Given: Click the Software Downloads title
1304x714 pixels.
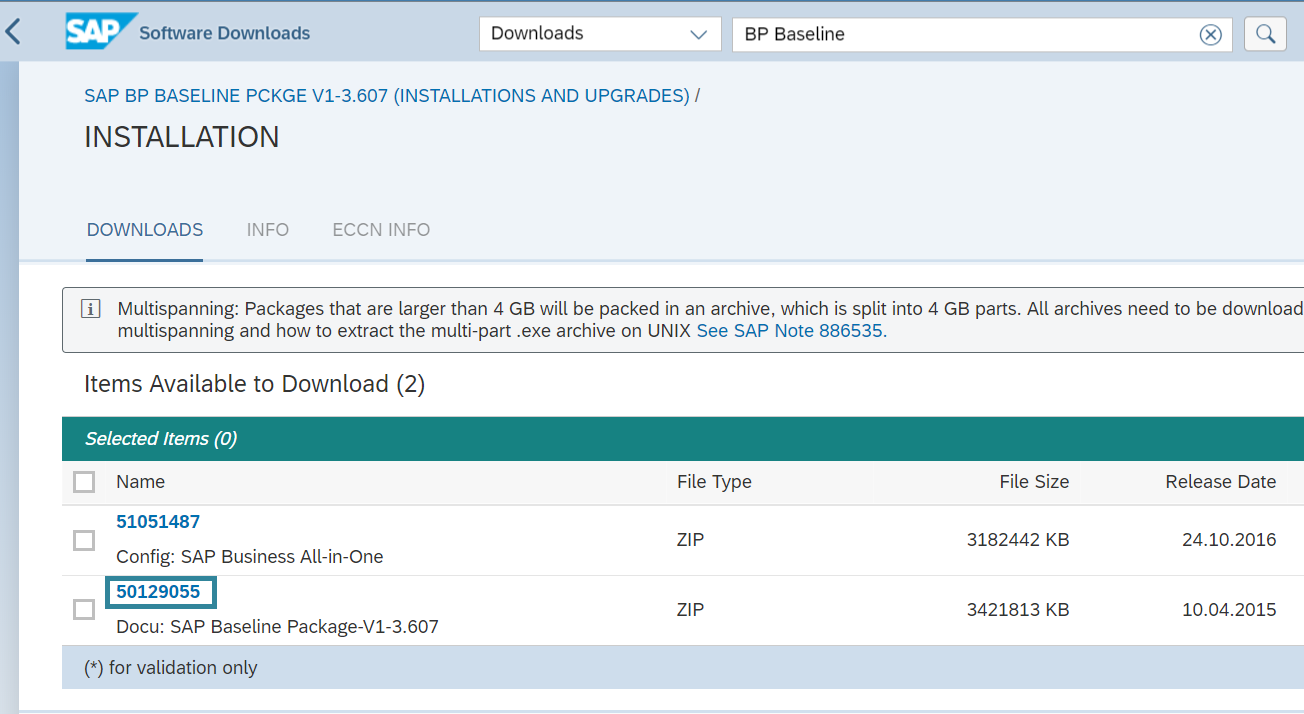Looking at the screenshot, I should 225,33.
